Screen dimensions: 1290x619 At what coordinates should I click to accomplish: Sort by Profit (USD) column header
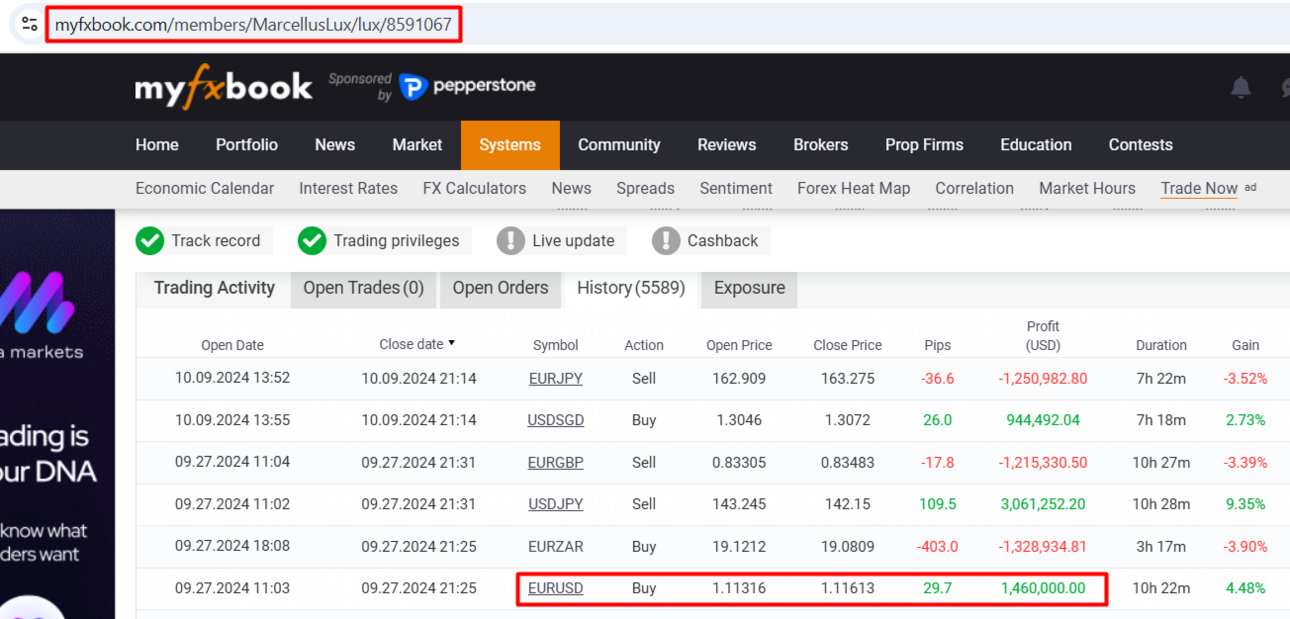click(x=1043, y=336)
